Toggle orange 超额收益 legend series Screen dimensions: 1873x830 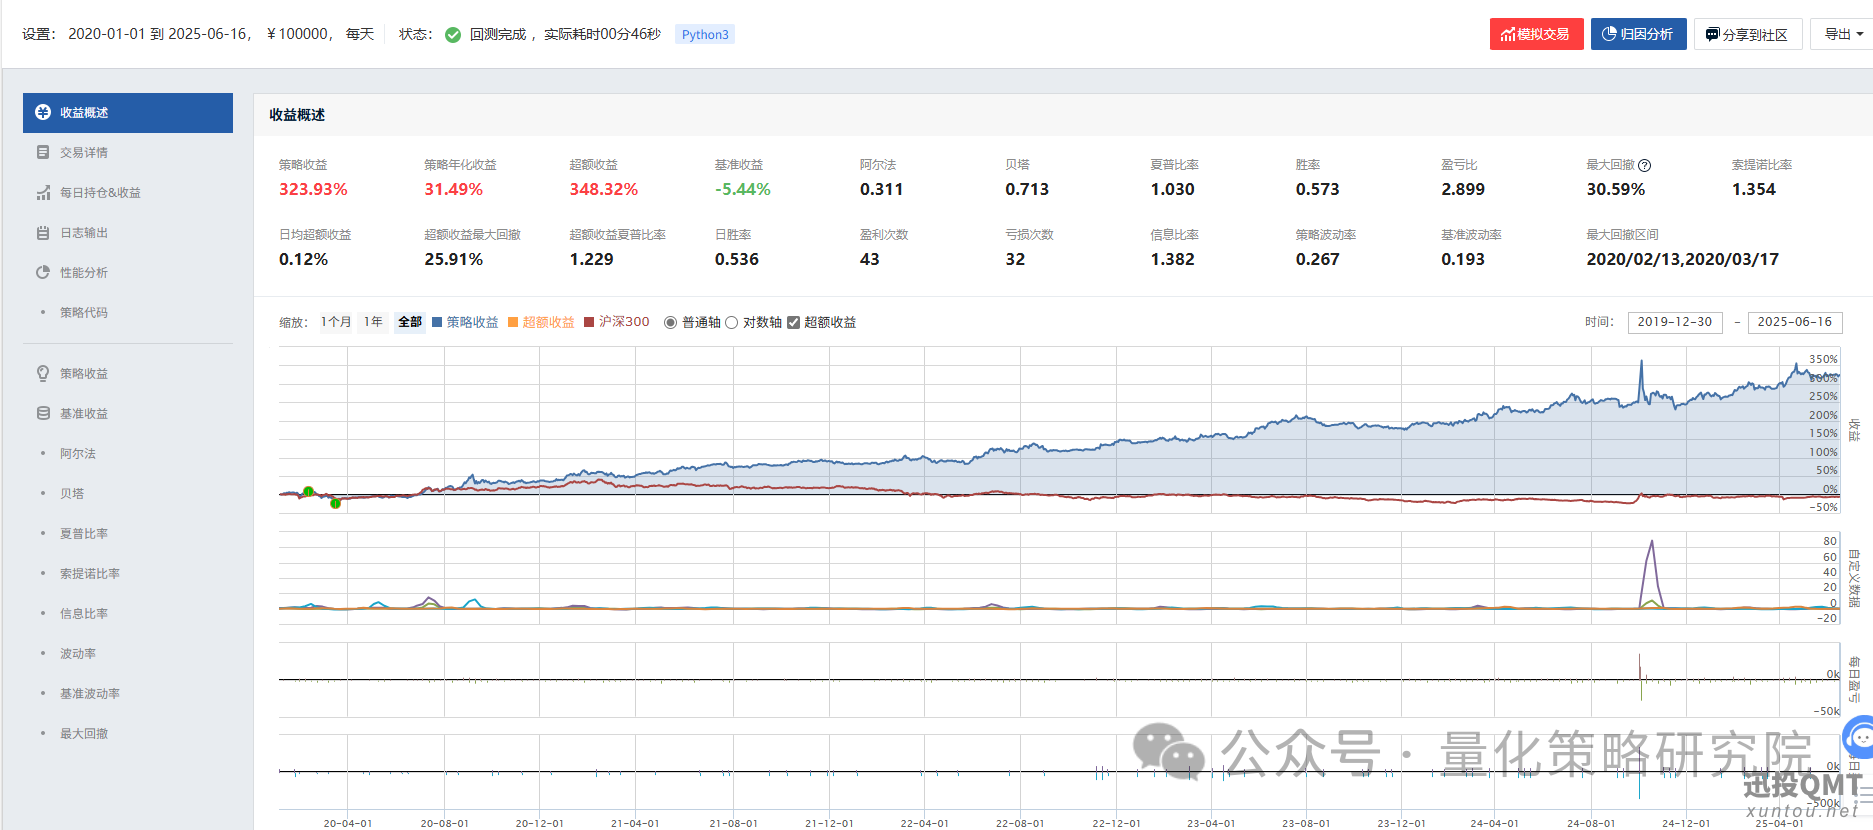[x=541, y=322]
